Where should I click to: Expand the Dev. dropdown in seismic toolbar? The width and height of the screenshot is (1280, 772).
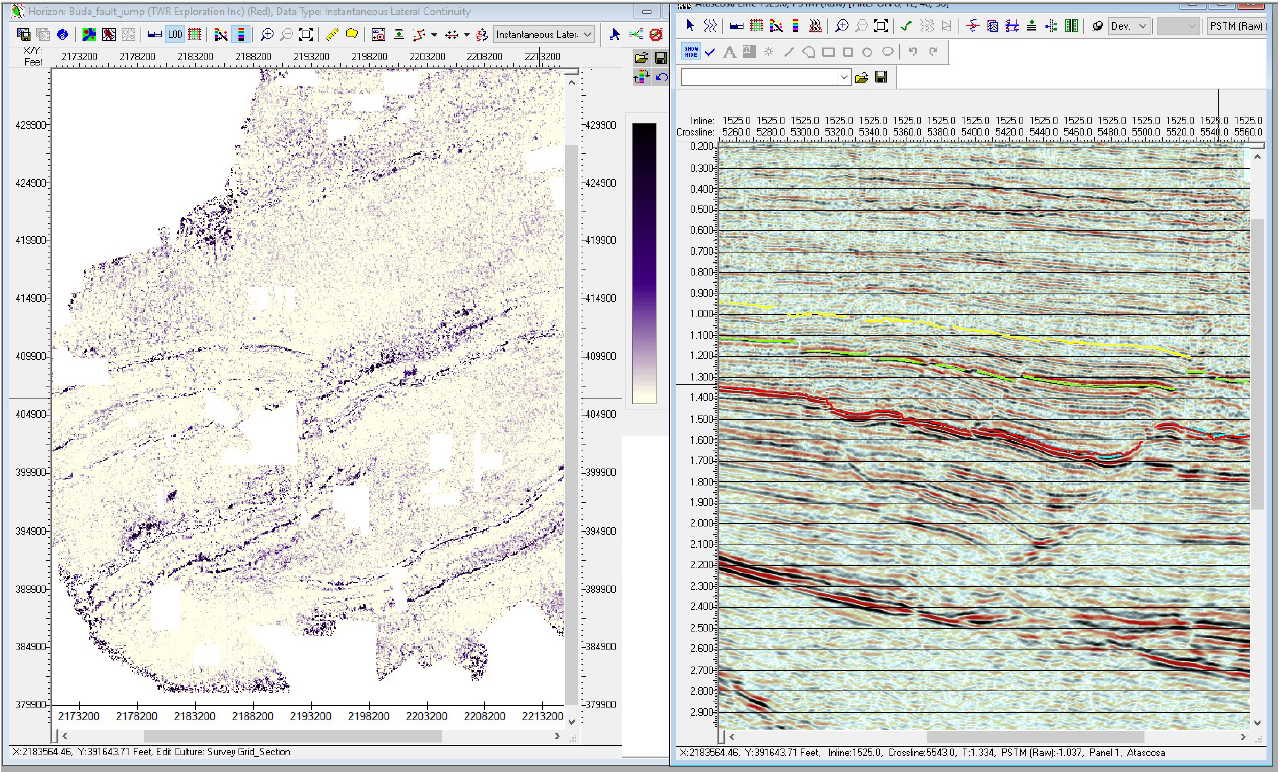pos(1129,26)
